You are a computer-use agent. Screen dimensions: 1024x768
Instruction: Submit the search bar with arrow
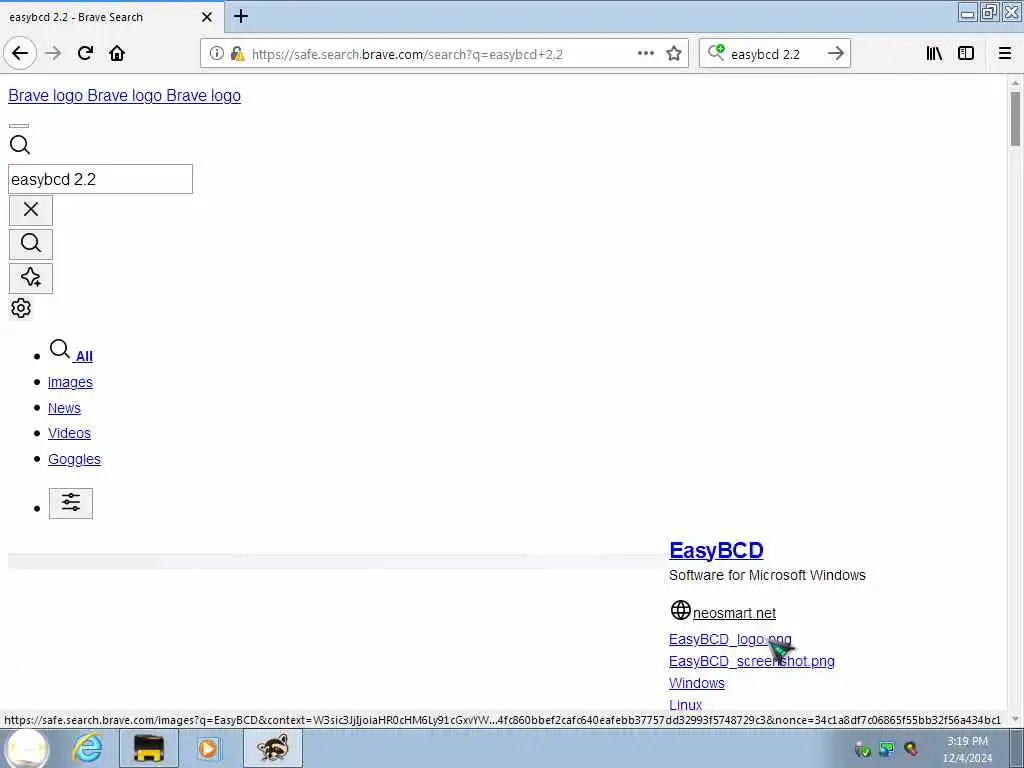coord(835,54)
